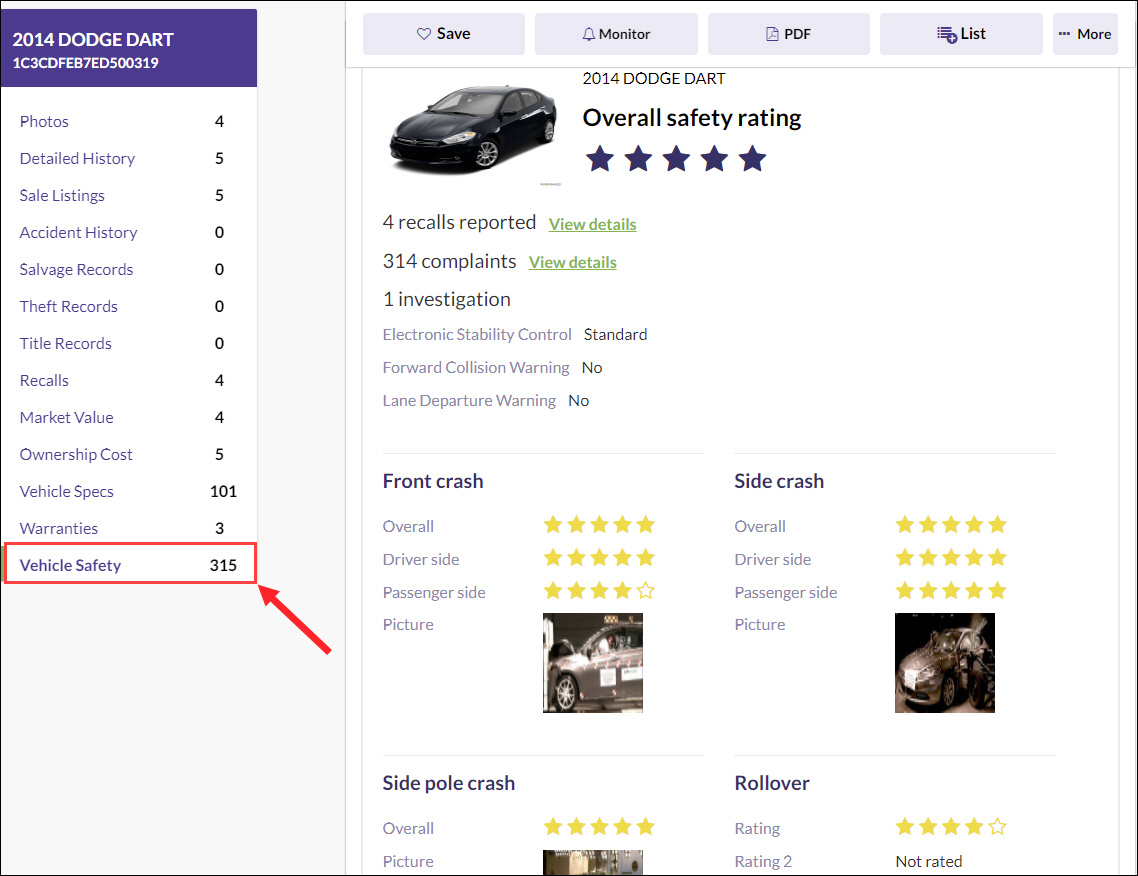
Task: Click the 'Front crash' heading
Action: click(x=433, y=481)
